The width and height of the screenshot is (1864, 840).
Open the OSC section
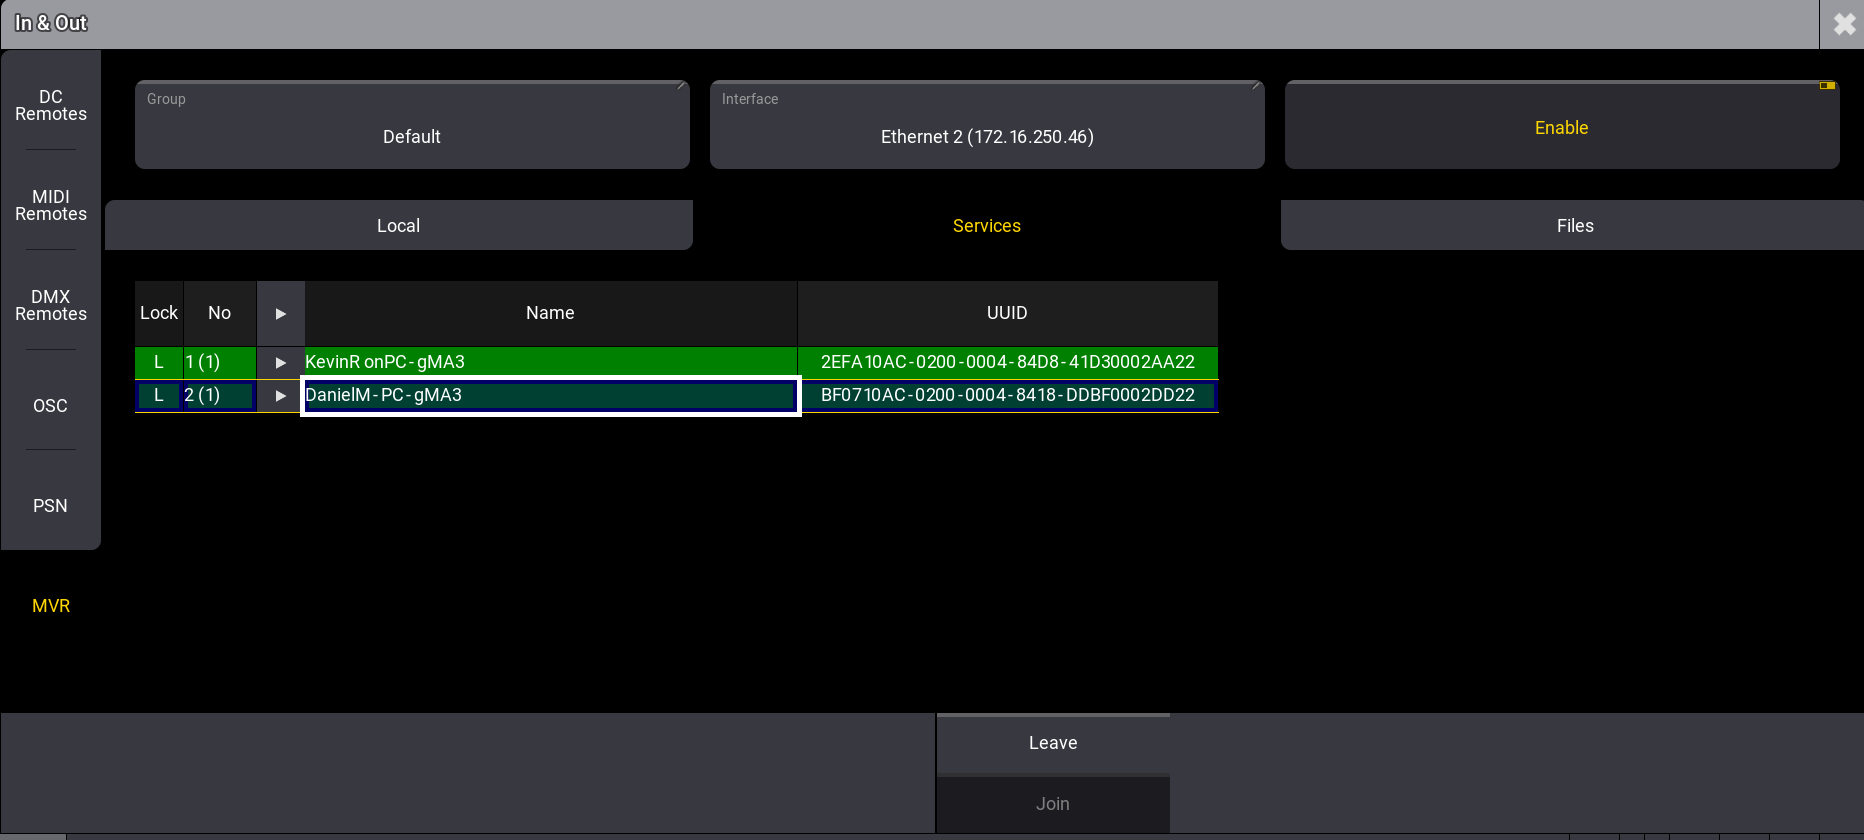click(x=51, y=405)
